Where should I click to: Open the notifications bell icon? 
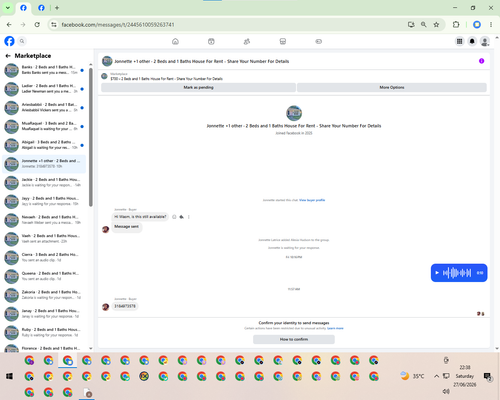[472, 41]
